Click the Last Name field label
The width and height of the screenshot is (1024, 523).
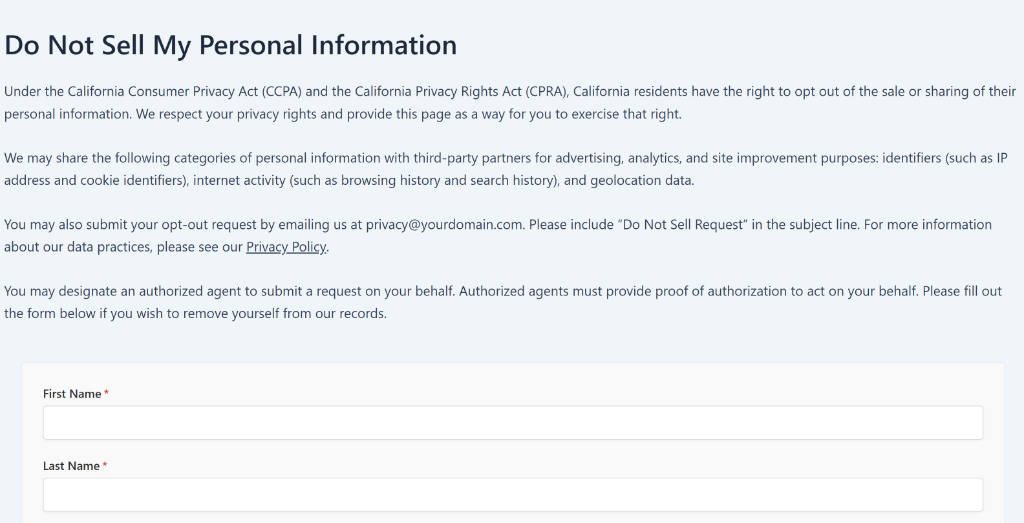click(71, 466)
